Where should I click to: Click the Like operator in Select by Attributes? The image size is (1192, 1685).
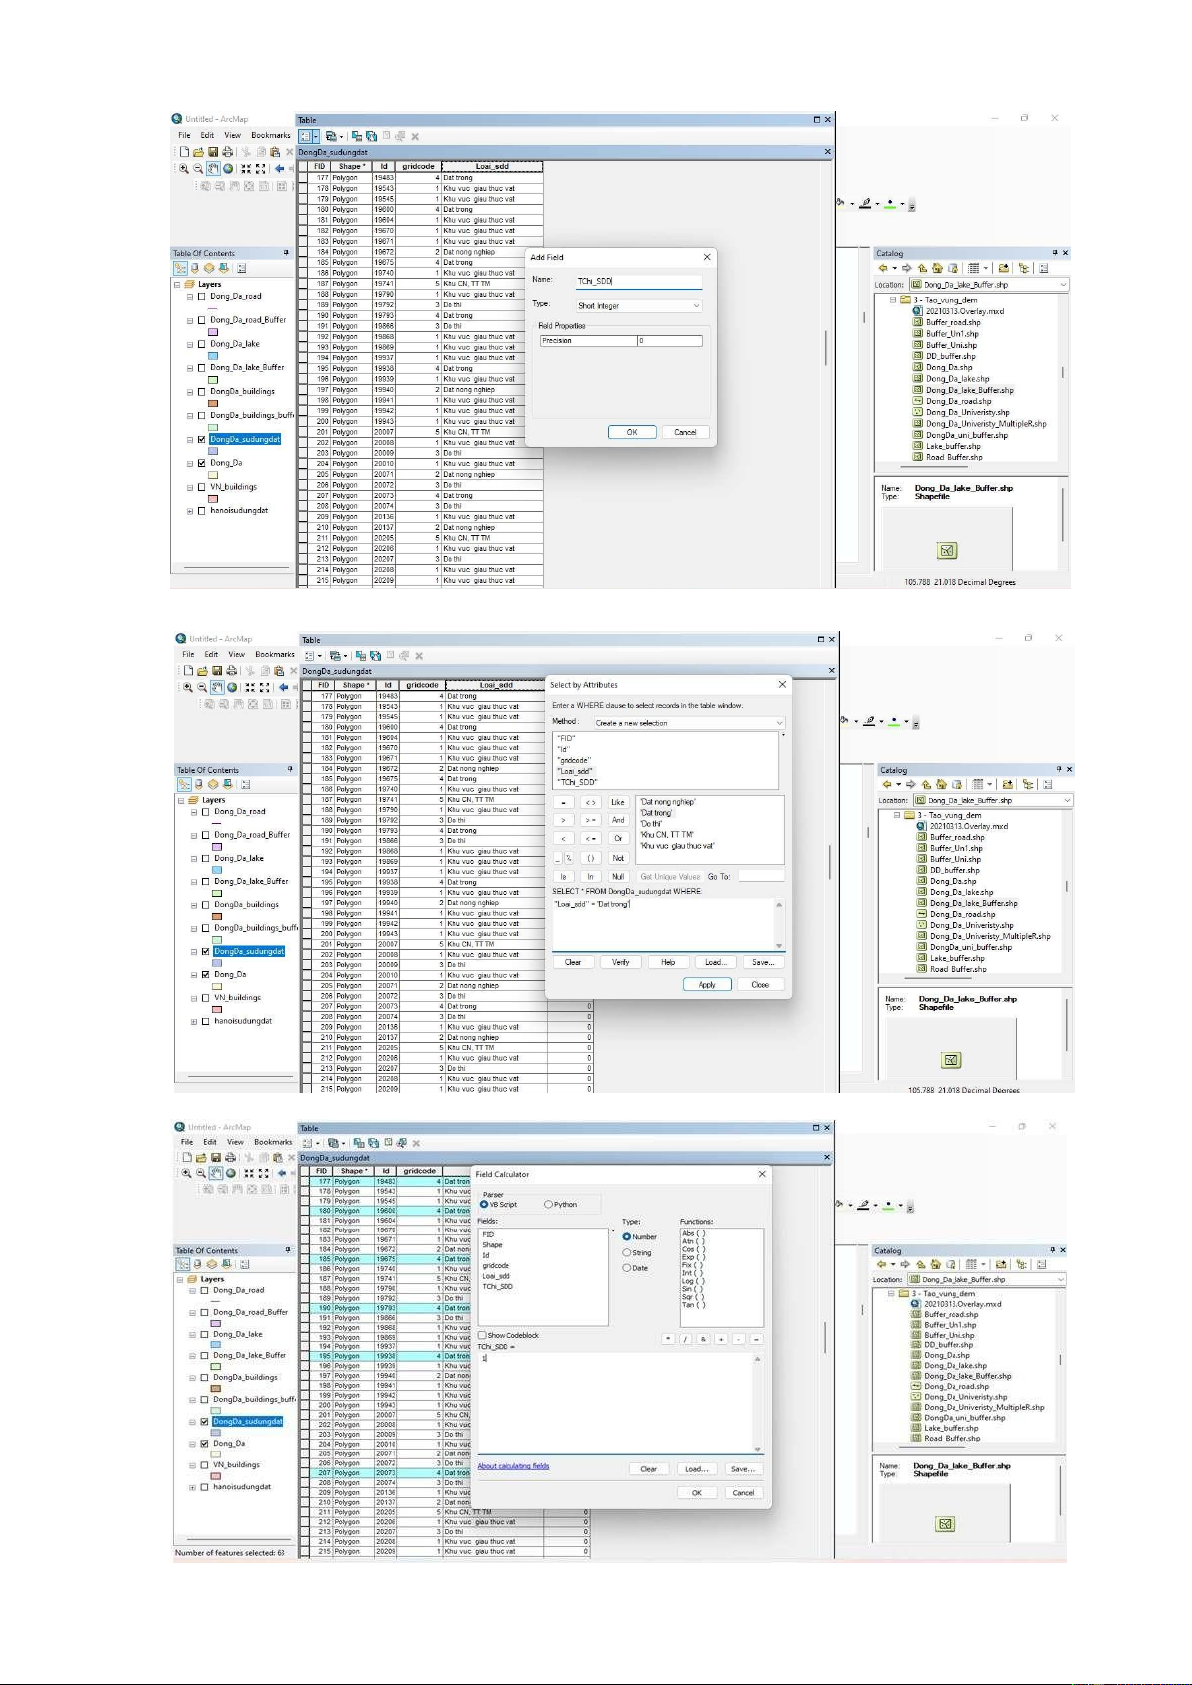pos(618,802)
